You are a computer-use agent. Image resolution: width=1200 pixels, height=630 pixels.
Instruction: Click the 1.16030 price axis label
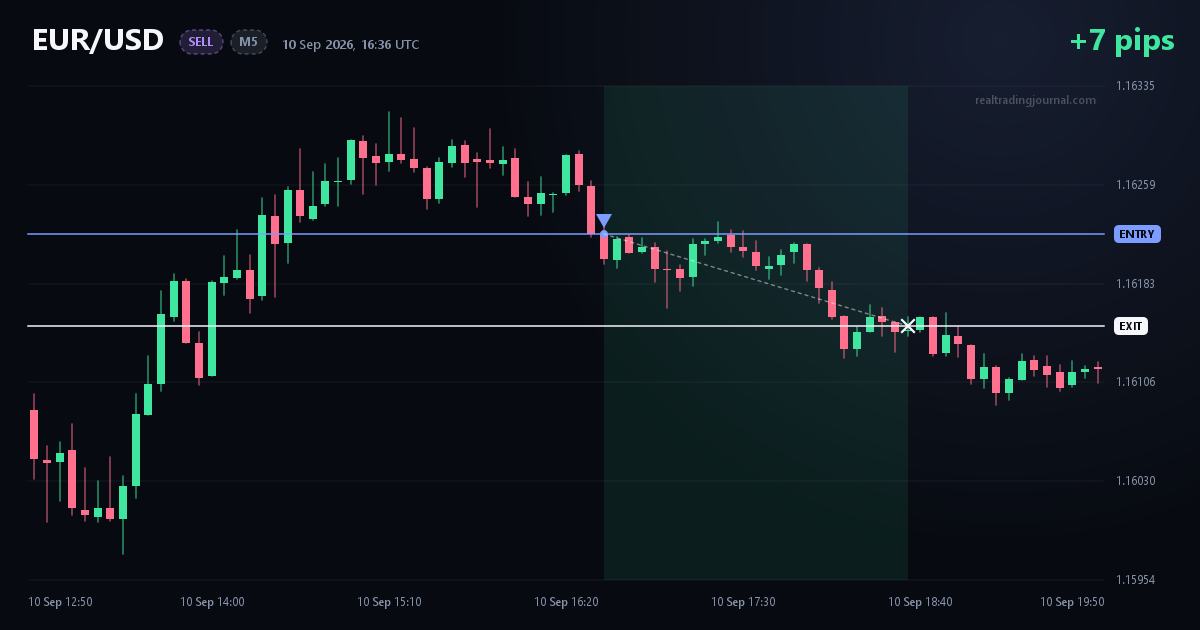point(1135,481)
